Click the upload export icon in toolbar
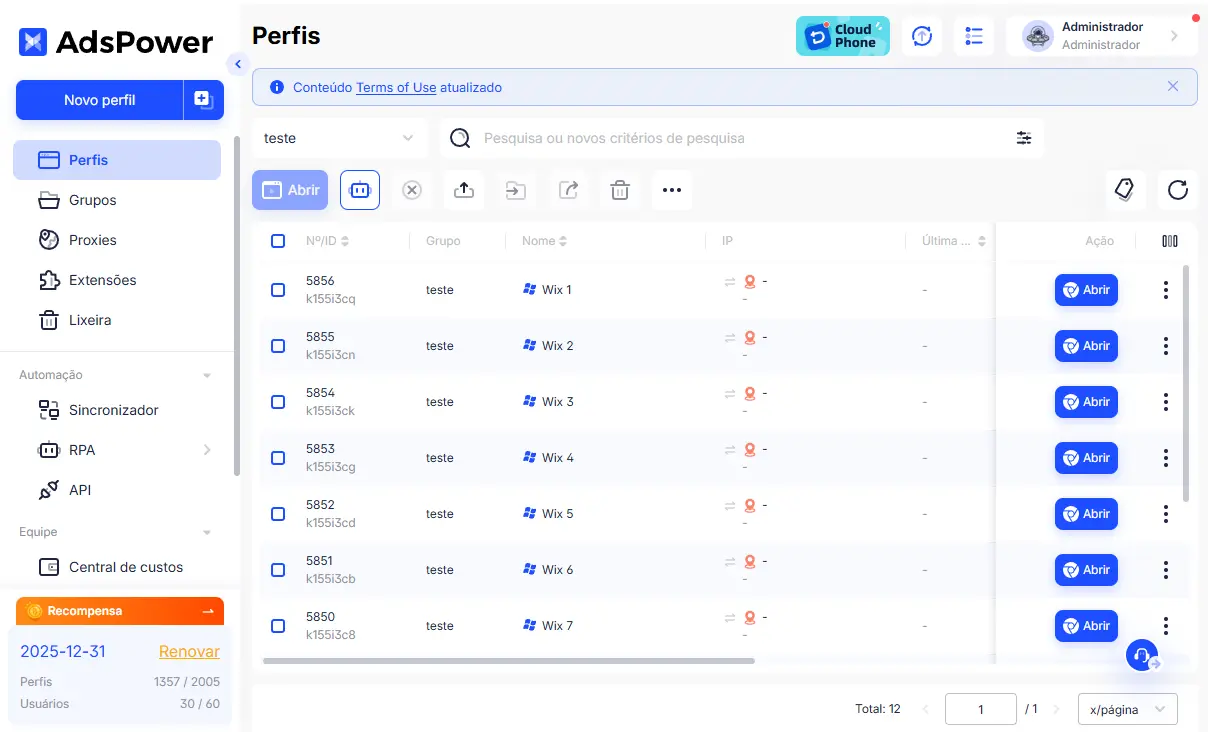 (x=464, y=190)
